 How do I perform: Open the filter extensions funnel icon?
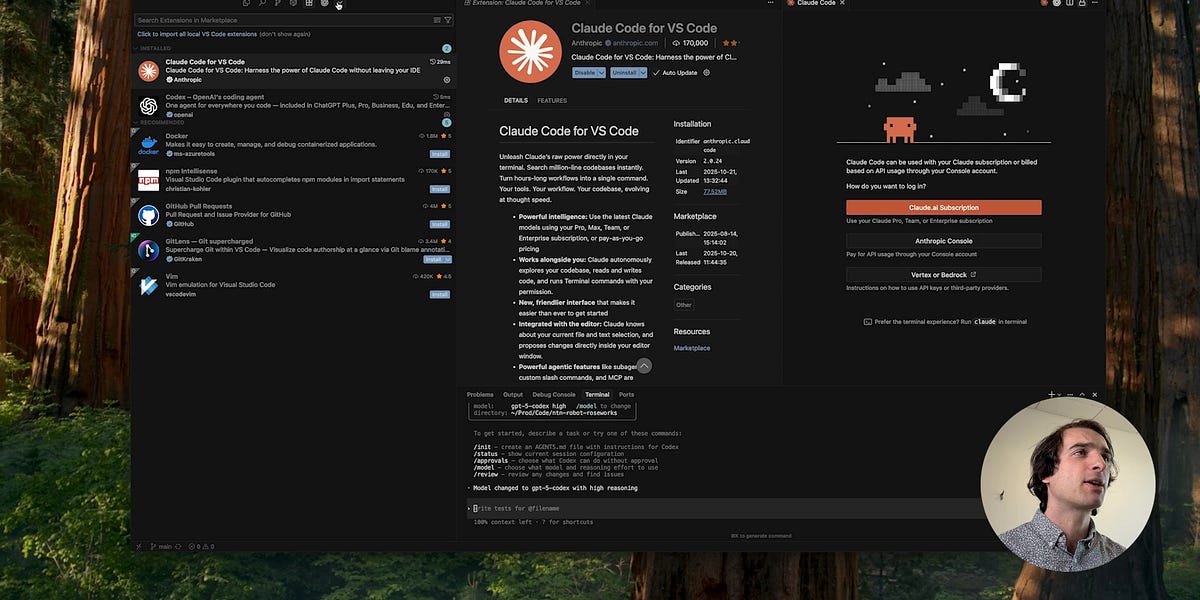pos(448,19)
